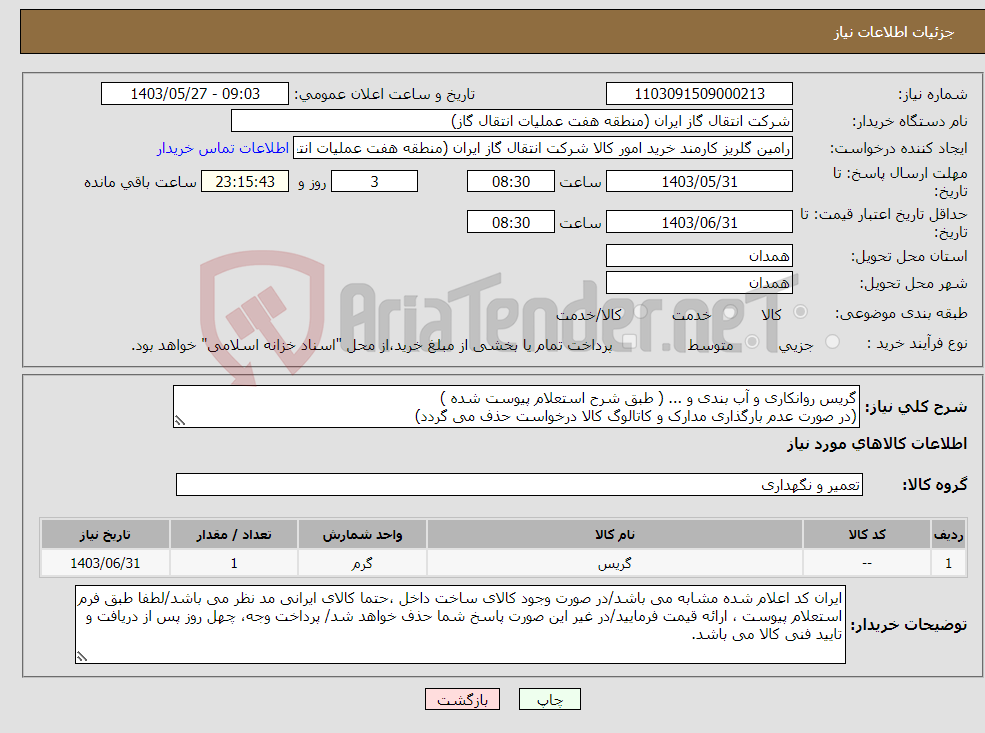The width and height of the screenshot is (985, 733).
Task: Click the remaining time 23:15:43 field
Action: point(245,182)
